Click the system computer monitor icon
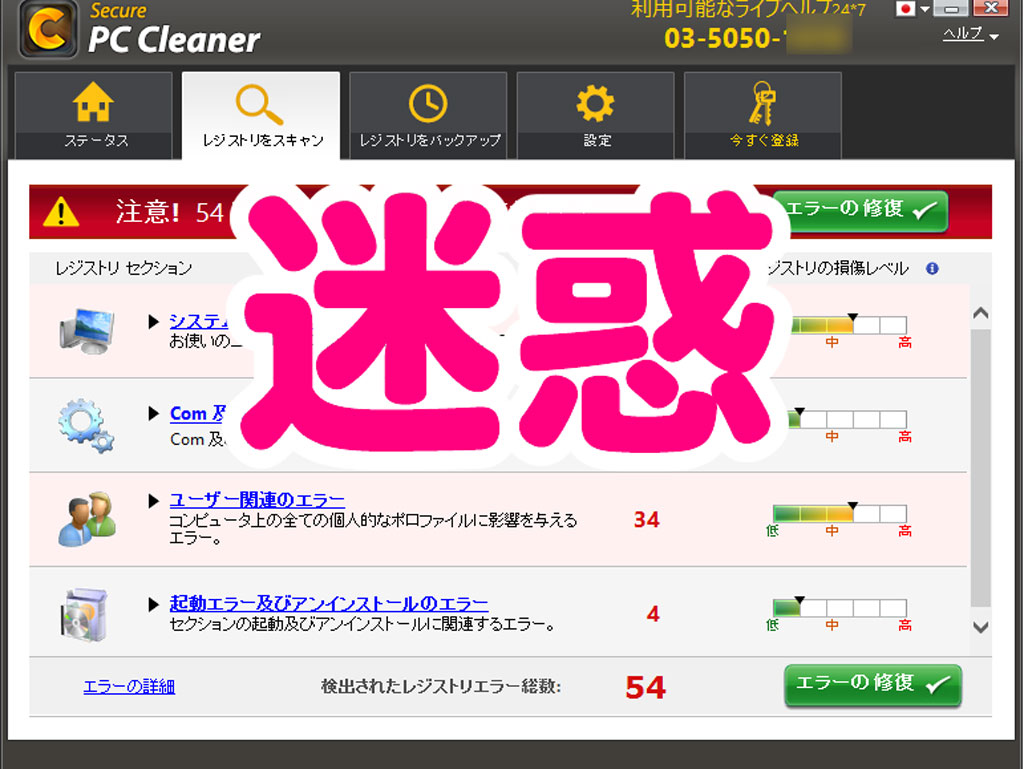The width and height of the screenshot is (1024, 769). (87, 331)
